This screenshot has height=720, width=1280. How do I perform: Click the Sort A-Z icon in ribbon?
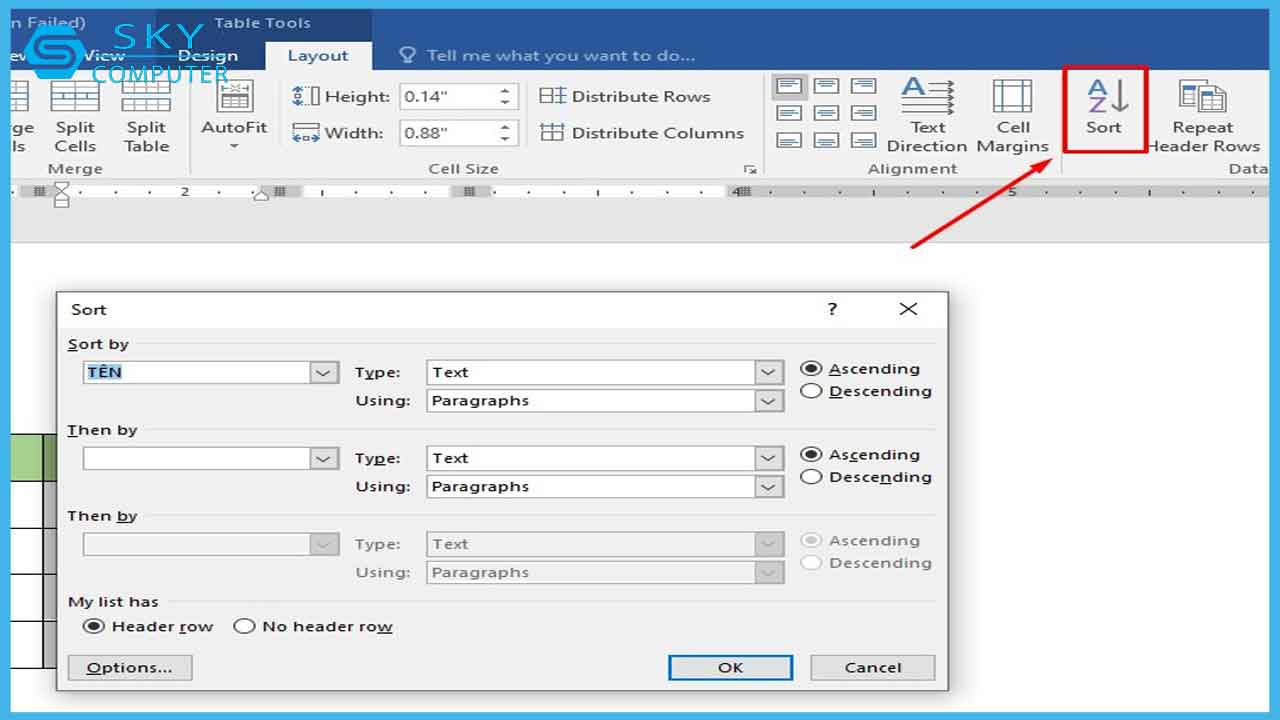point(1105,98)
